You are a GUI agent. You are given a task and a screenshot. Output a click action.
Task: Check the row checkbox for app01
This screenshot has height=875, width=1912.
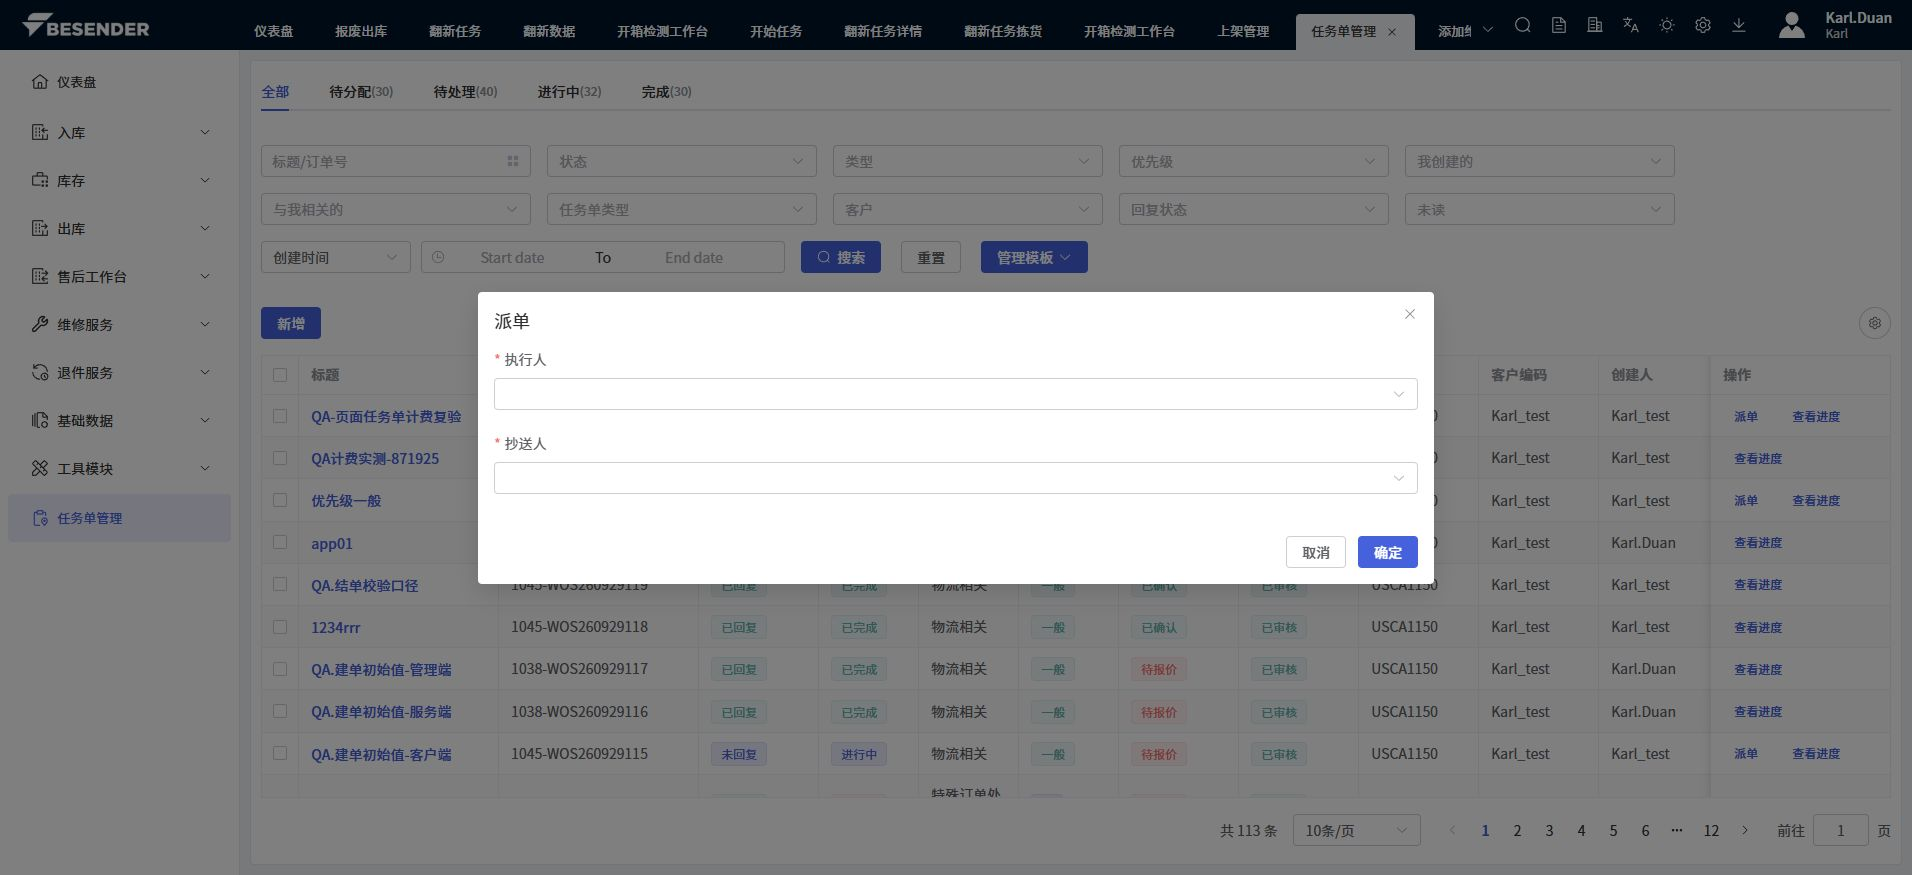point(280,543)
